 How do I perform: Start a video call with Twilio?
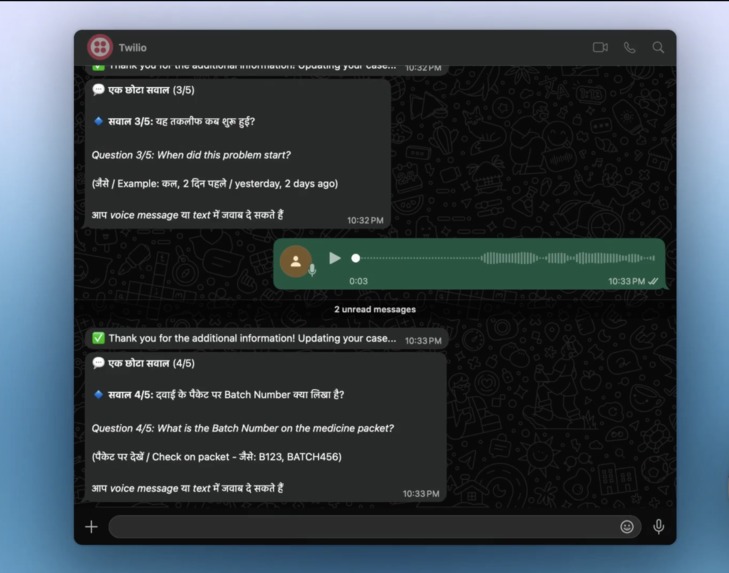tap(600, 47)
